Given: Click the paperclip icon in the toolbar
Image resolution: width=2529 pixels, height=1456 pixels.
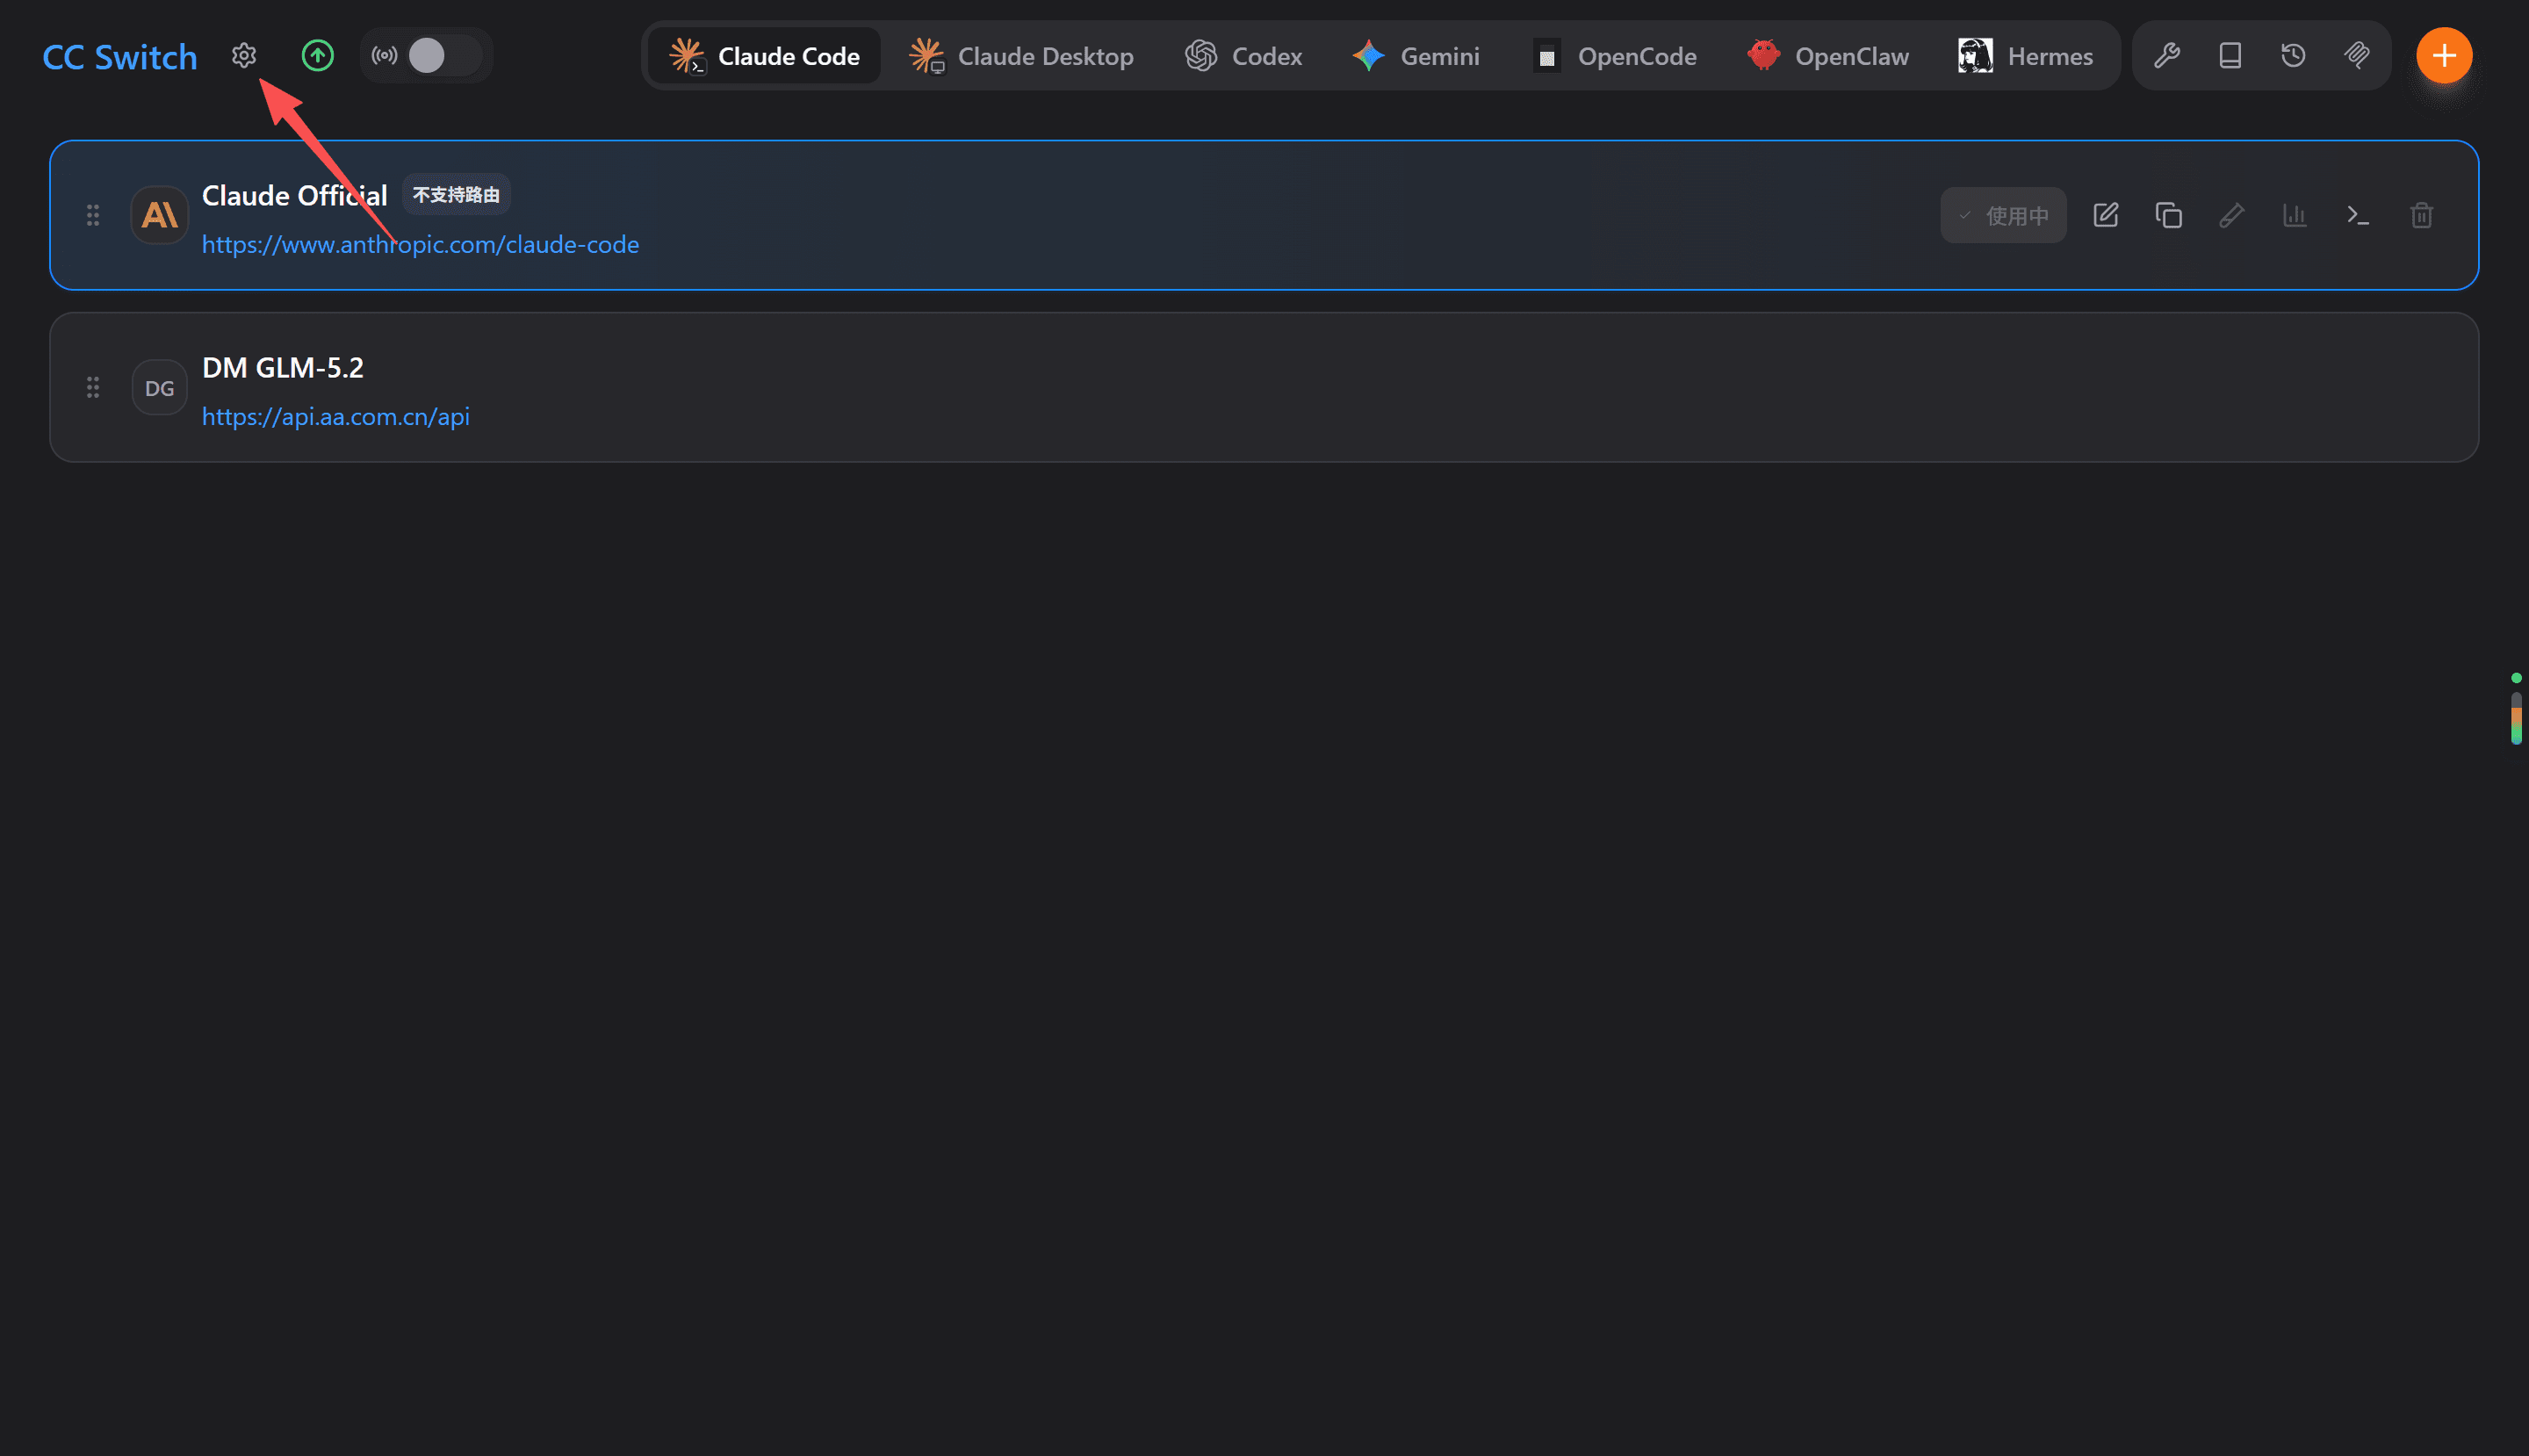Looking at the screenshot, I should click(2357, 55).
